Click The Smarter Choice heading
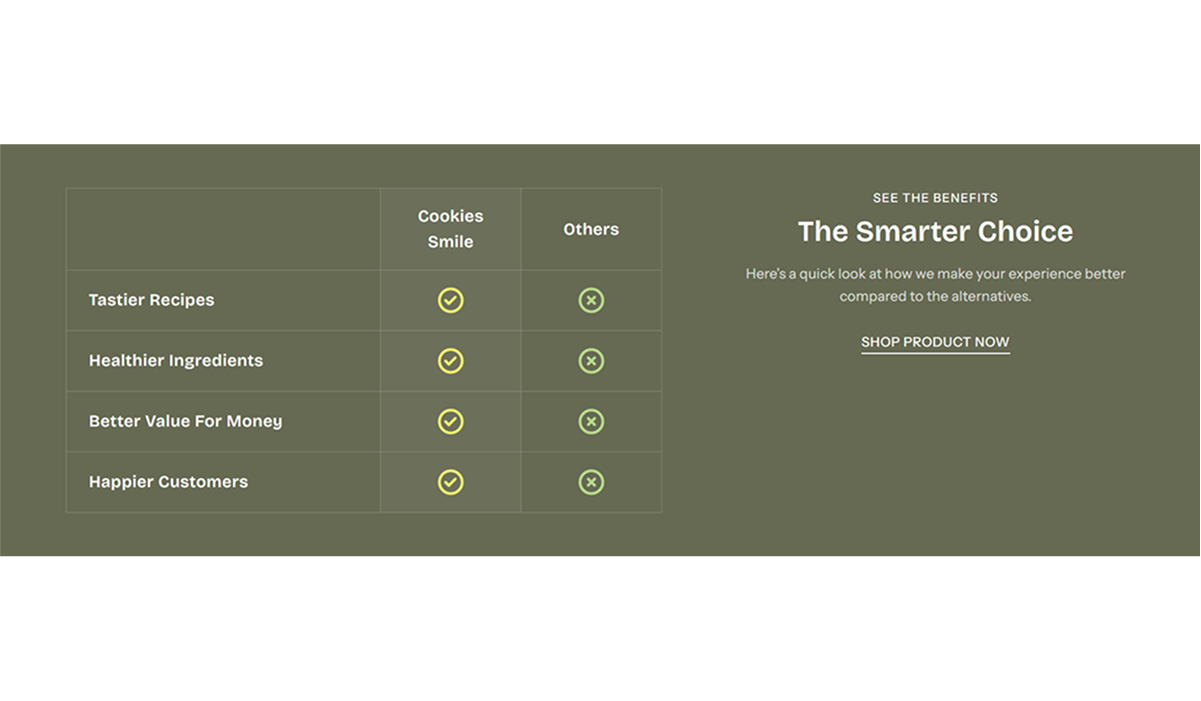Image resolution: width=1201 pixels, height=701 pixels. (x=935, y=232)
